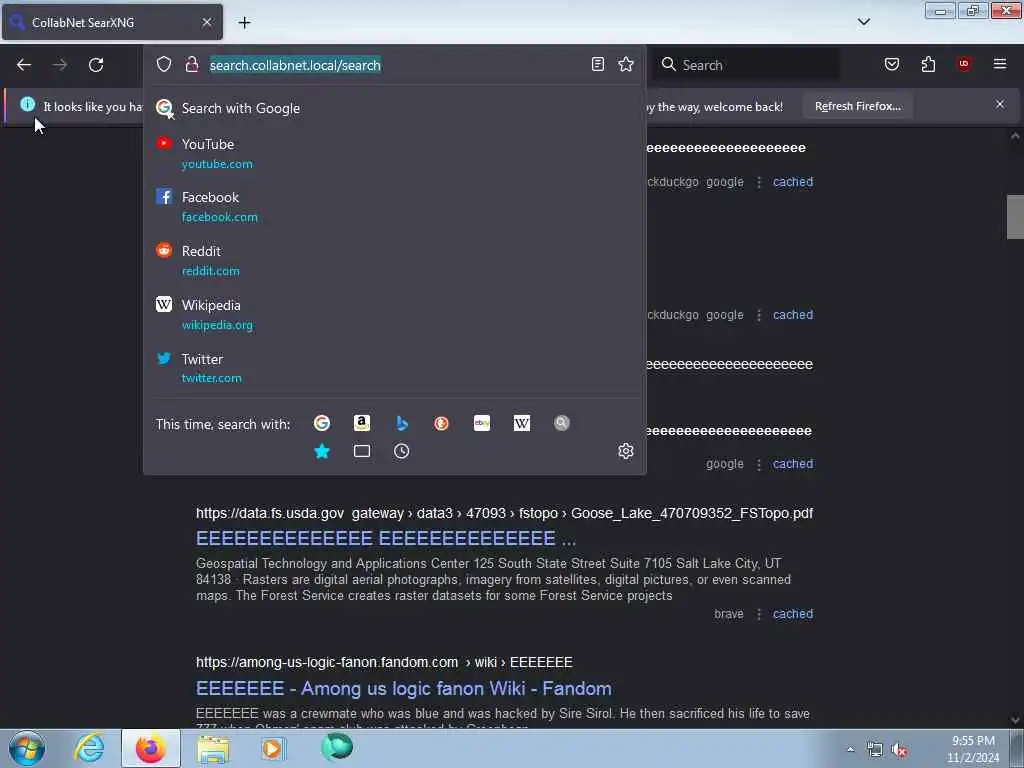
Task: Click the site security padlock icon
Action: tap(191, 64)
